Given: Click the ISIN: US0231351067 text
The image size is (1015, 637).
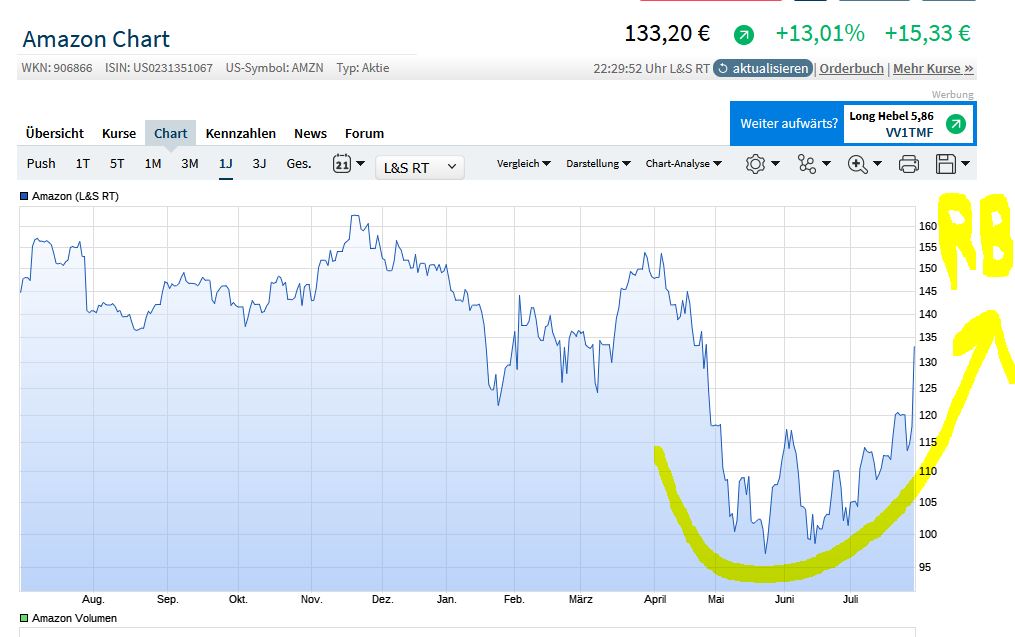Looking at the screenshot, I should point(159,68).
